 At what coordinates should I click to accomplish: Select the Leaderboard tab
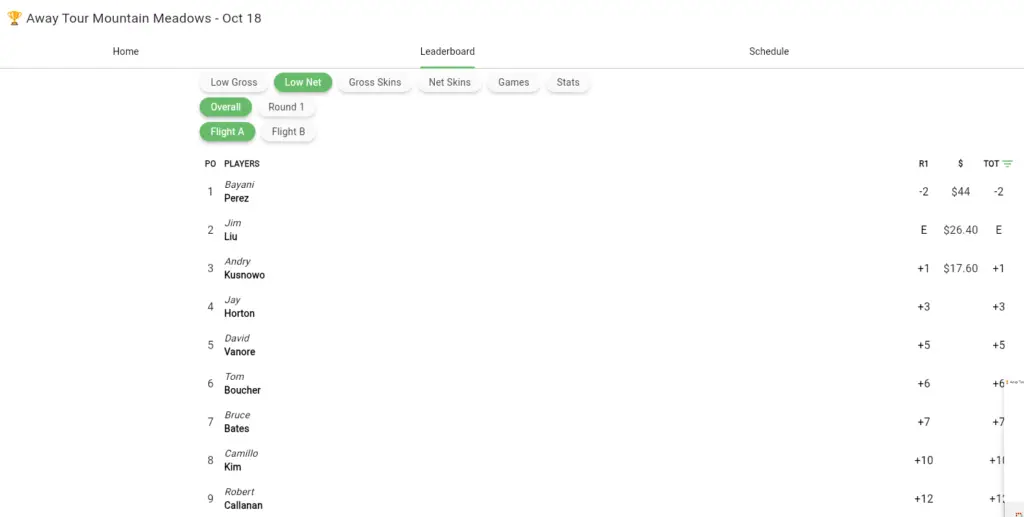tap(447, 51)
